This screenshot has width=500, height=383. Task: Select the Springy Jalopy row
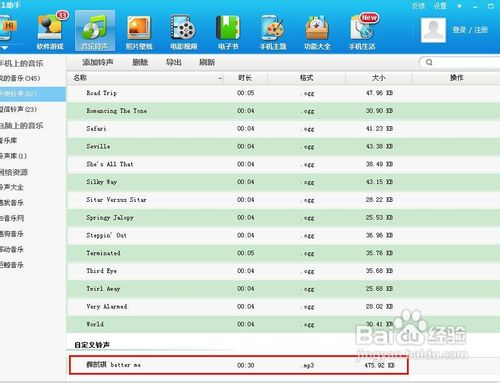pyautogui.click(x=283, y=218)
